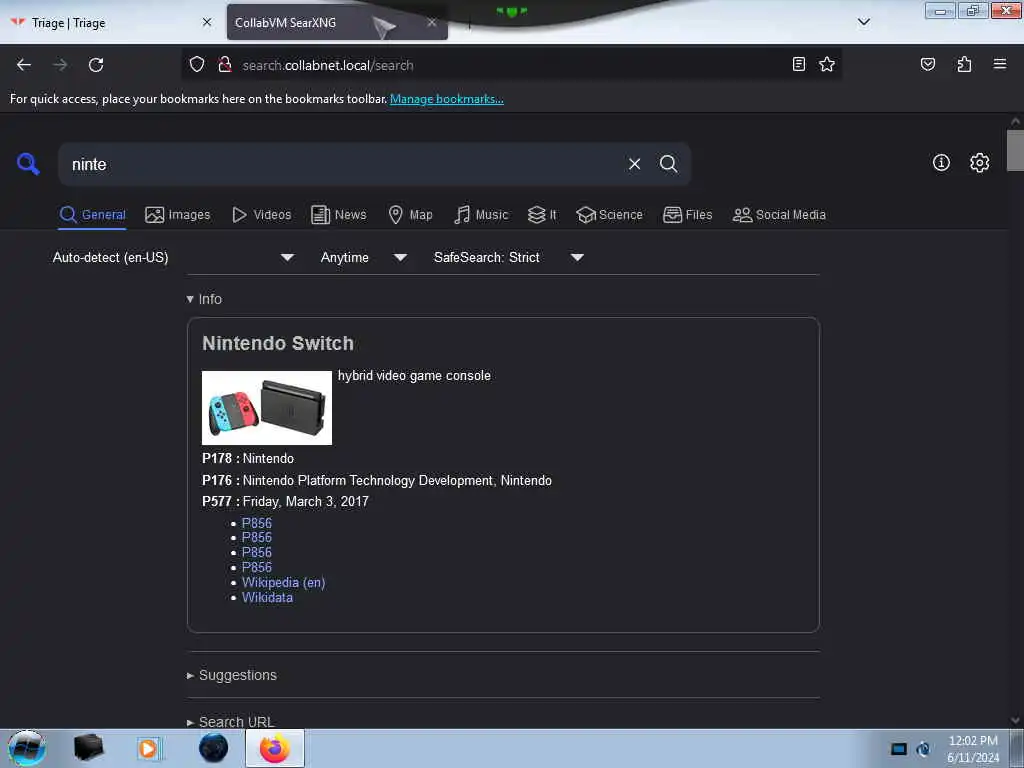Open the Anytime time range dropdown

[x=364, y=257]
